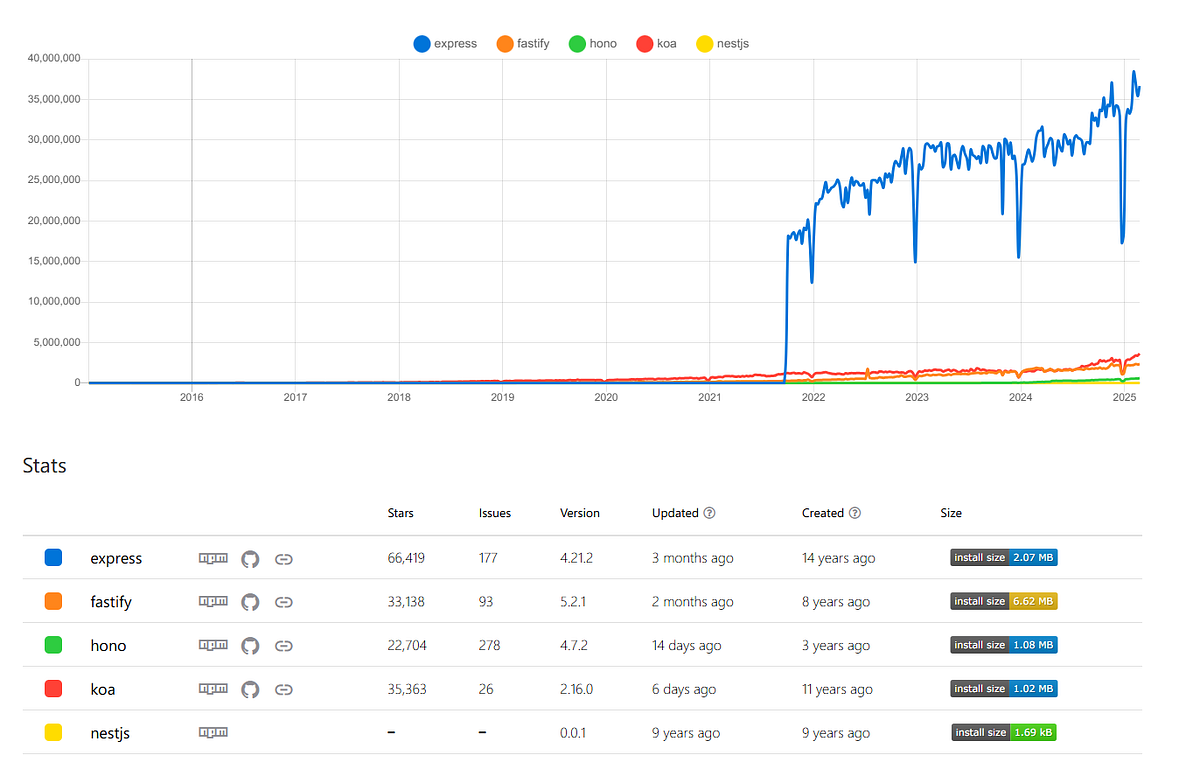Open fastify on the npm registry
The image size is (1200, 778).
[213, 601]
